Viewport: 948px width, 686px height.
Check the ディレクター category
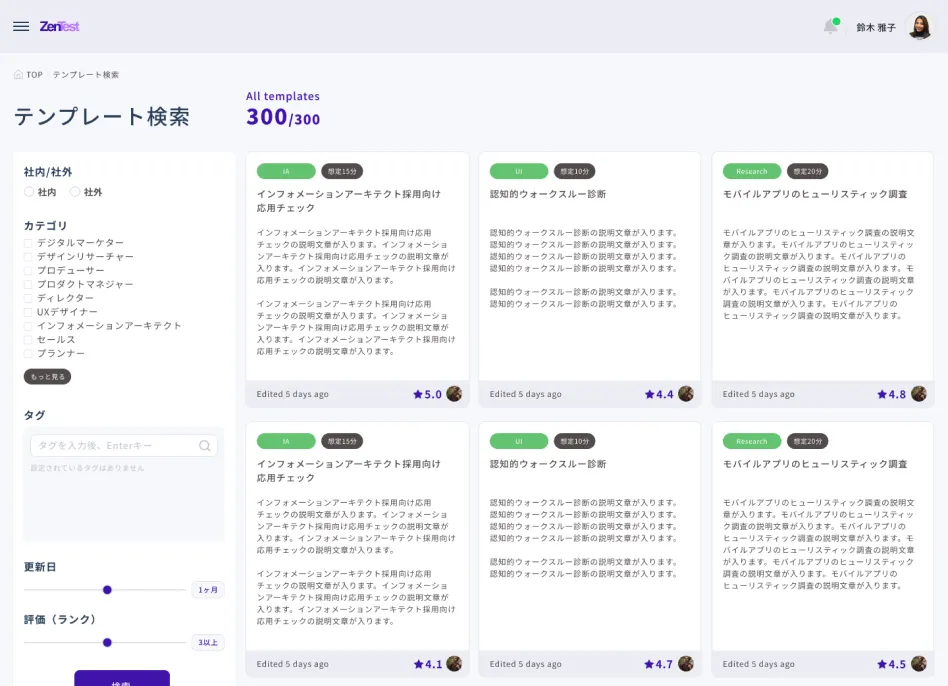point(28,299)
